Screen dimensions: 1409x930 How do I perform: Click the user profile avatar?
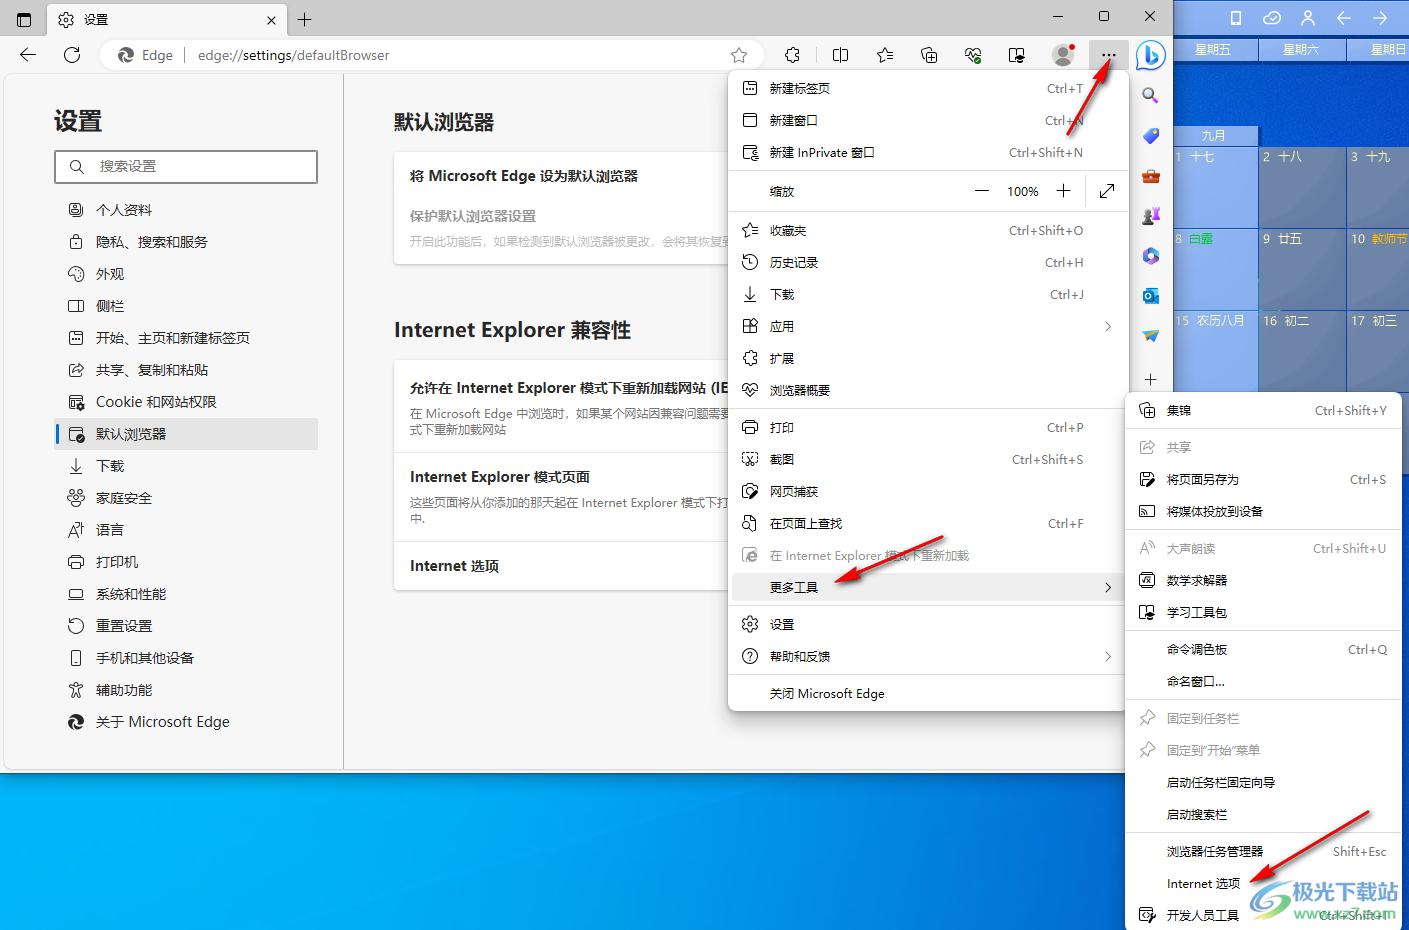(1063, 55)
